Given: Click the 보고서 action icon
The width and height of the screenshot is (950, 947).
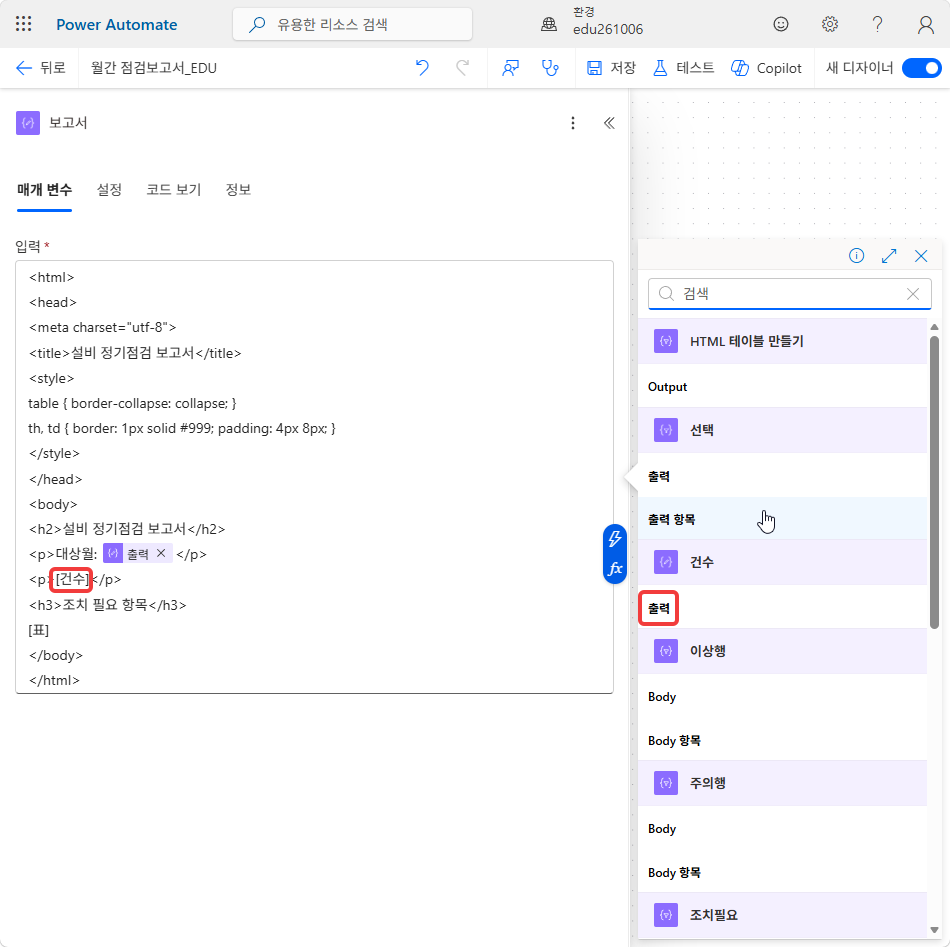Looking at the screenshot, I should point(28,123).
